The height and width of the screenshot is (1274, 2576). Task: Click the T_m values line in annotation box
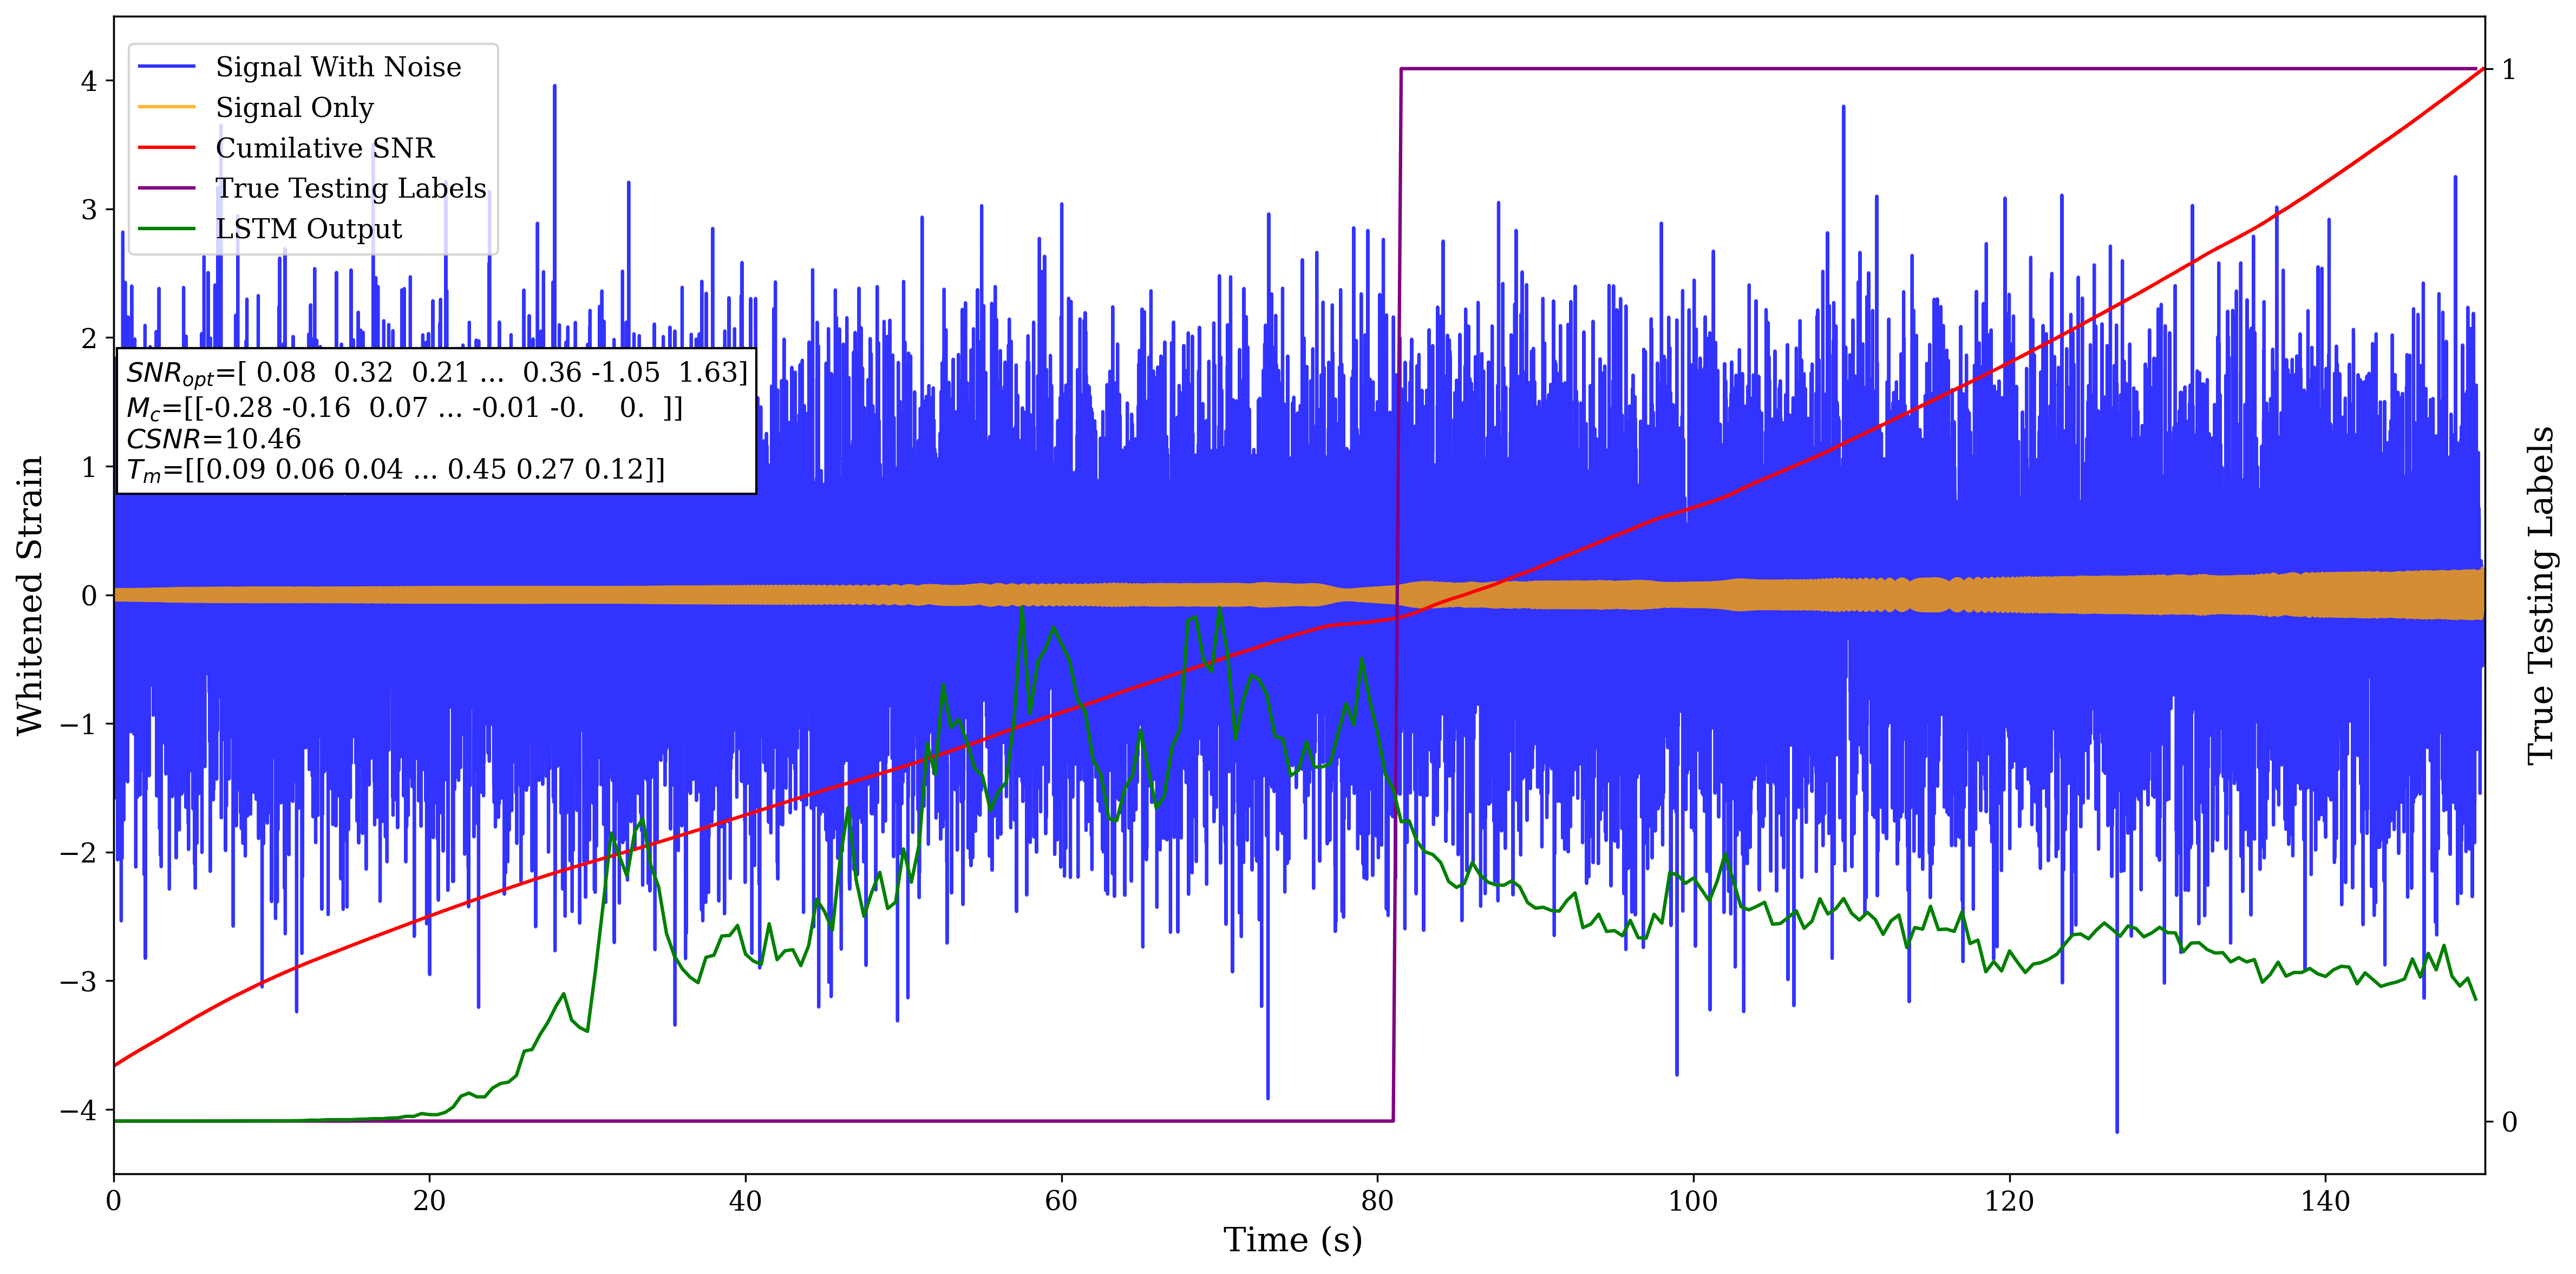click(x=395, y=470)
